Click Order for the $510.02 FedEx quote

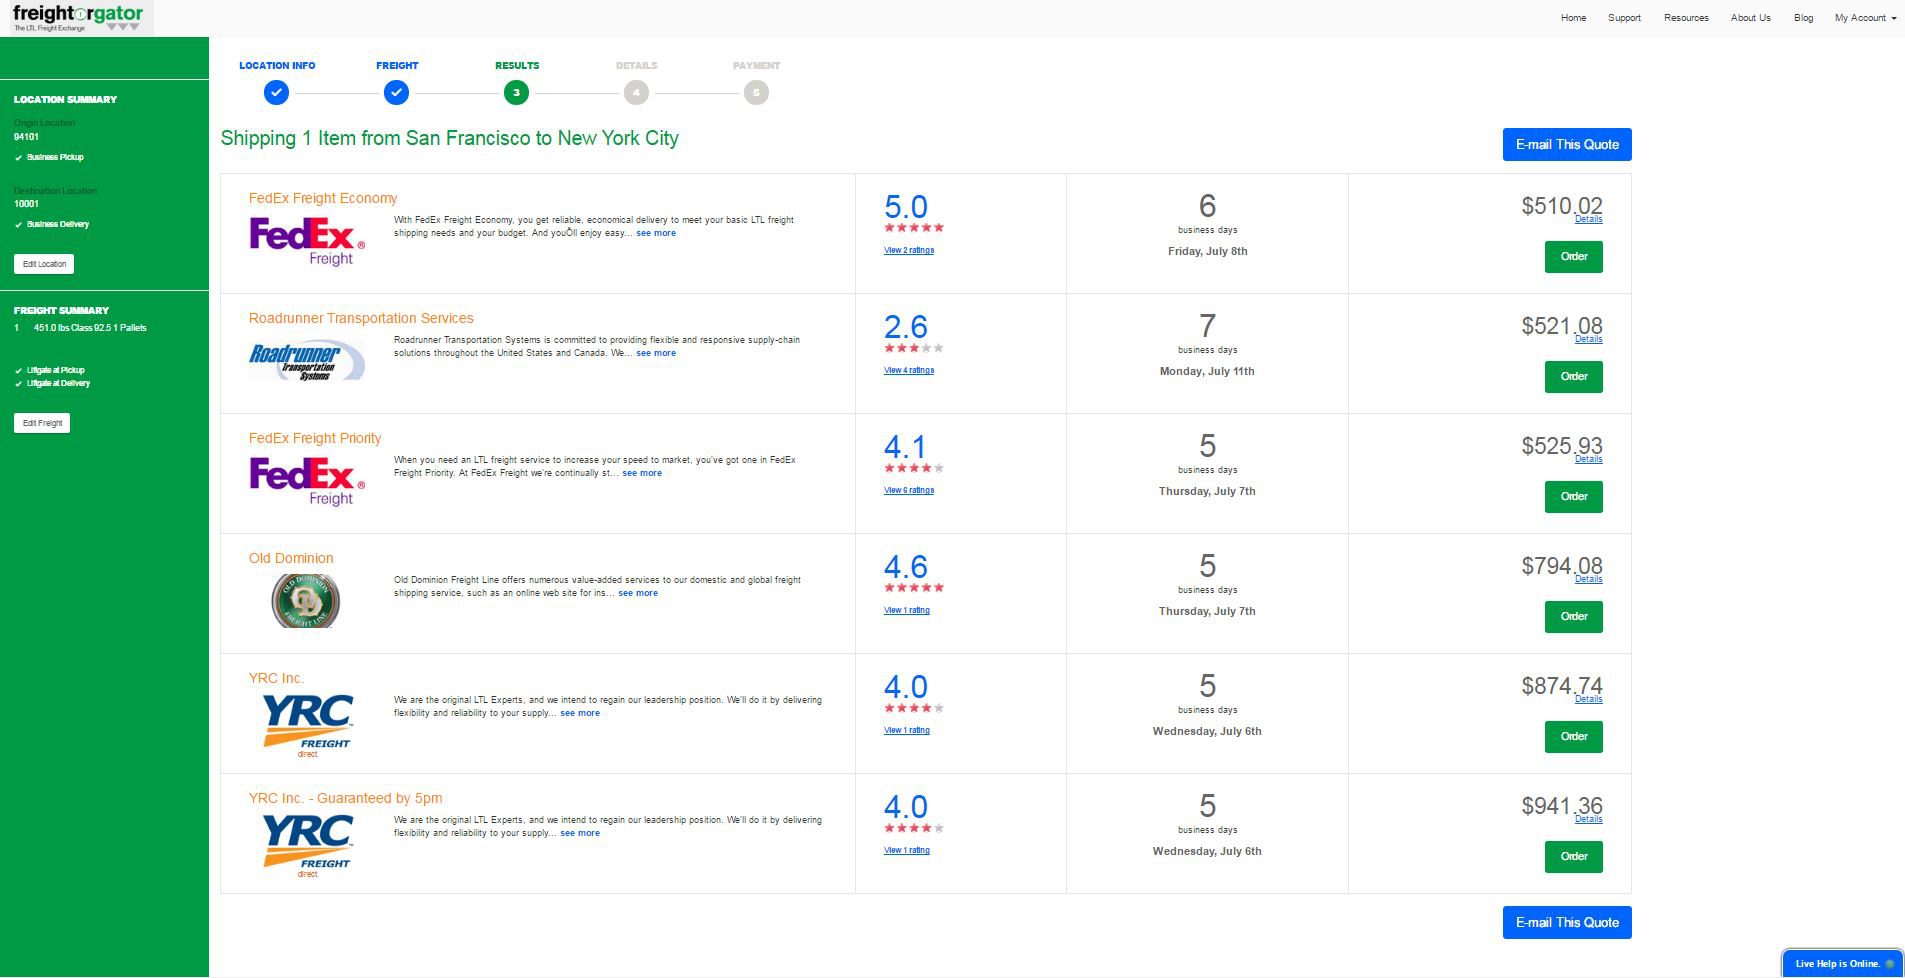tap(1573, 256)
